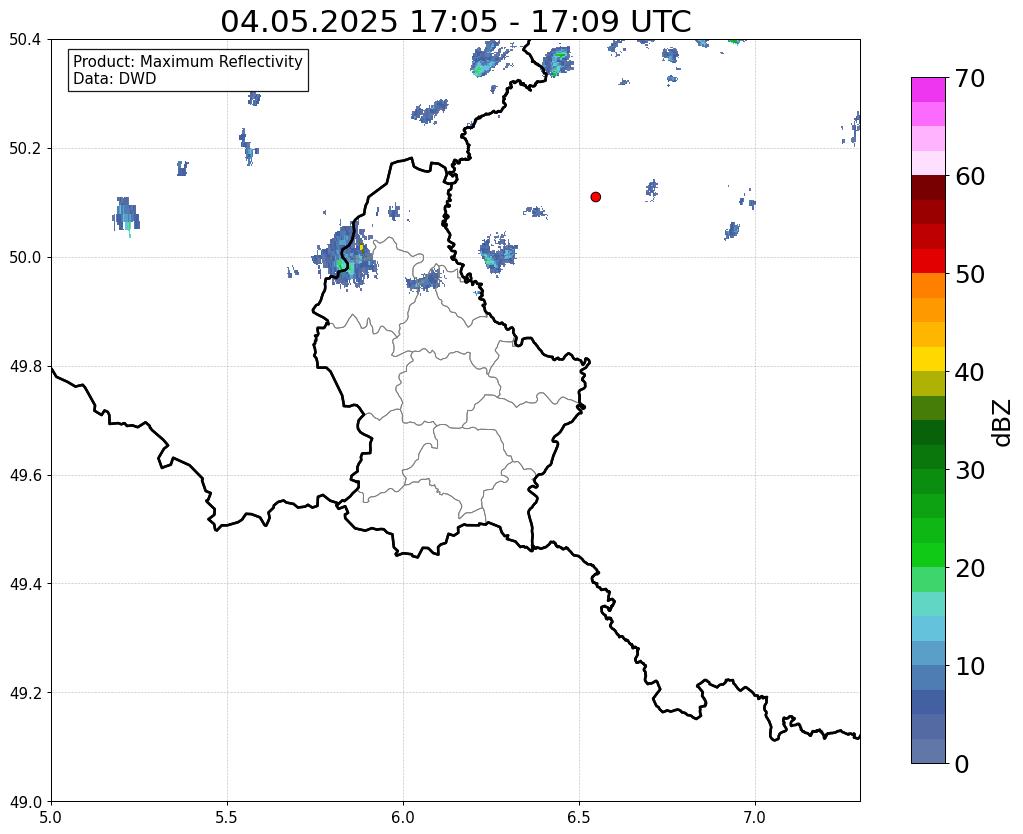Screen dimensions: 1023x834
Task: Select the 50 value on the colorbar
Action: coord(970,274)
